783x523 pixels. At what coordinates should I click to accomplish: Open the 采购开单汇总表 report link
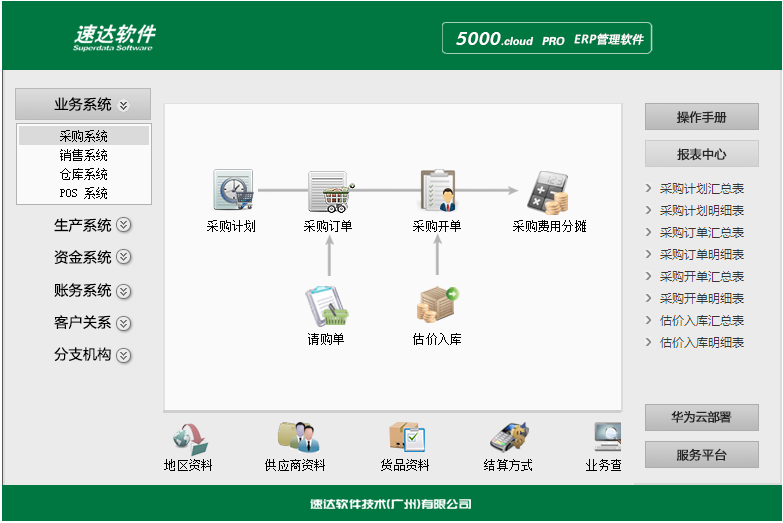pos(702,277)
